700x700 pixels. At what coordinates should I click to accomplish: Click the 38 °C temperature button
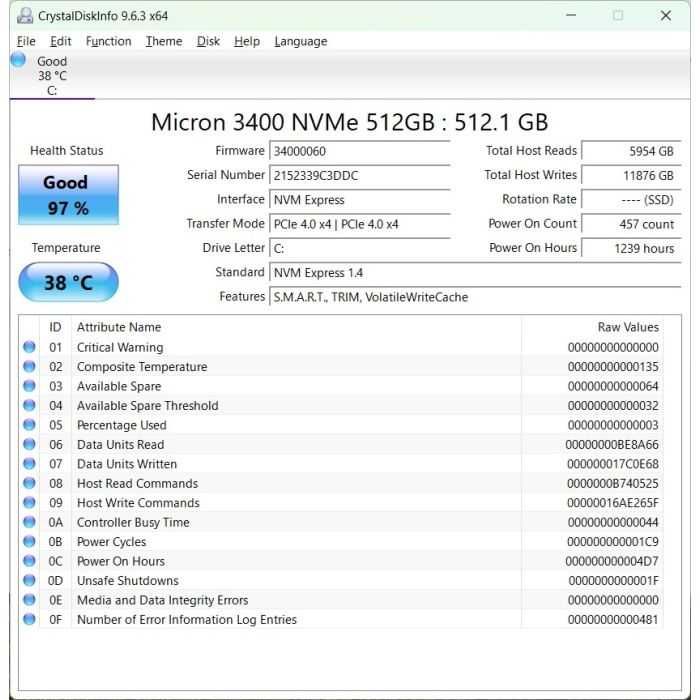click(x=68, y=282)
